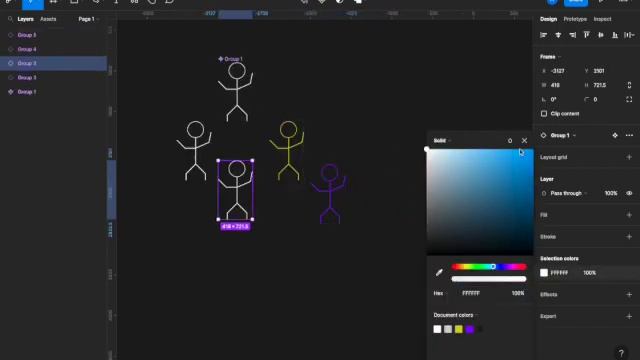The image size is (640, 360).
Task: Switch to the Inspect tab
Action: tap(602, 19)
